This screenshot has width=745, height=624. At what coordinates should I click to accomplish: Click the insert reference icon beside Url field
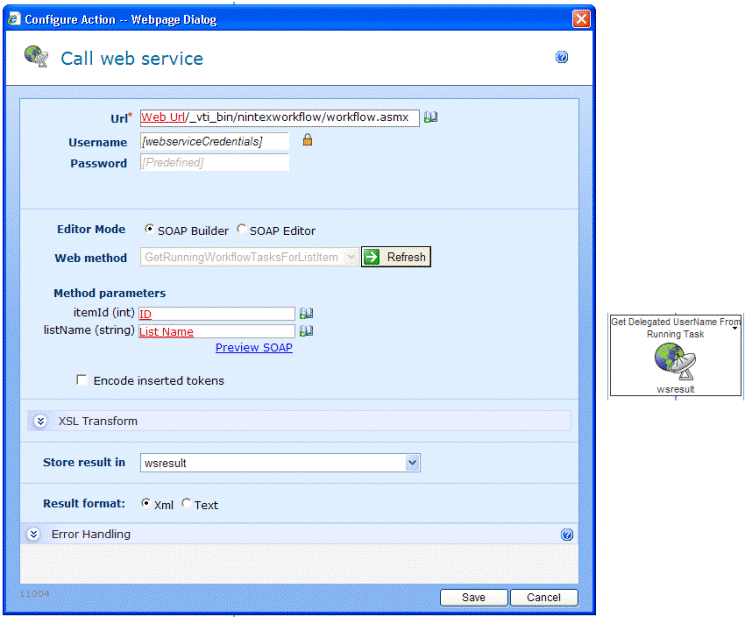430,117
